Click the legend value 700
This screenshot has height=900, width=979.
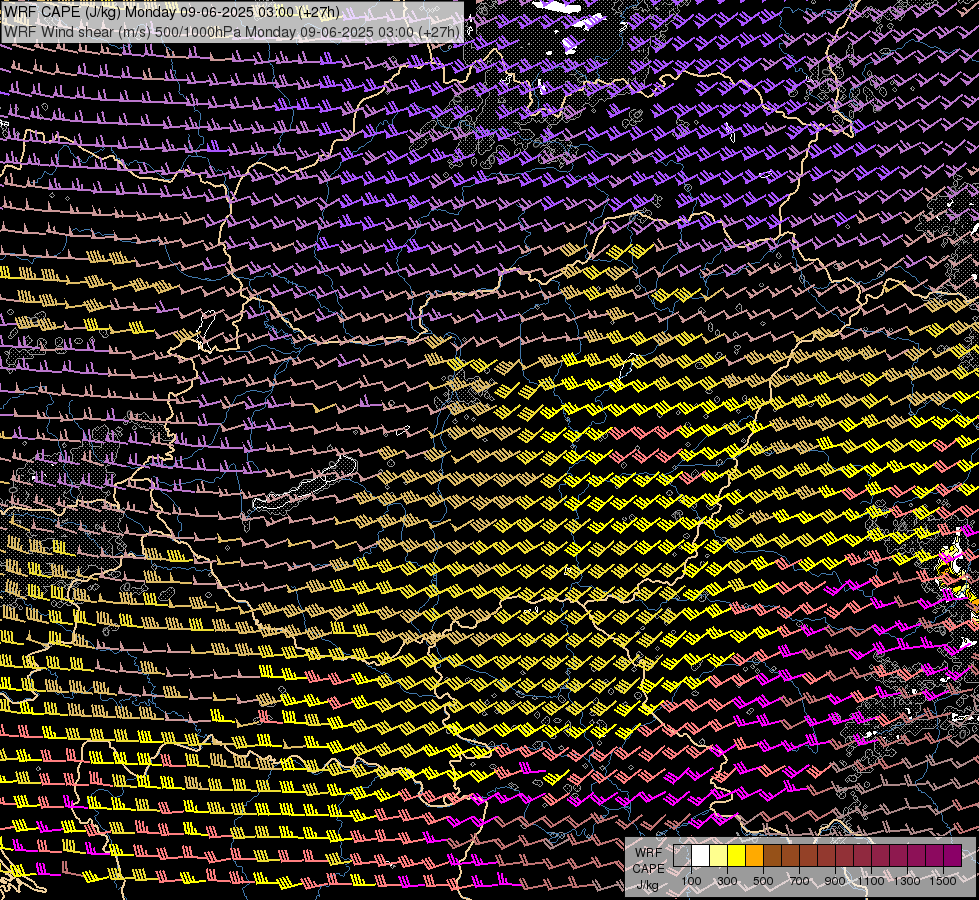click(800, 881)
